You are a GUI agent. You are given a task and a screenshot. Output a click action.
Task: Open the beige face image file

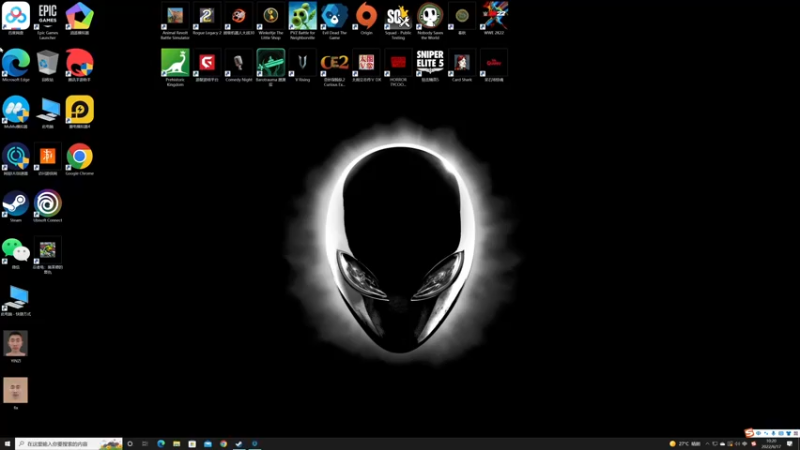point(16,393)
